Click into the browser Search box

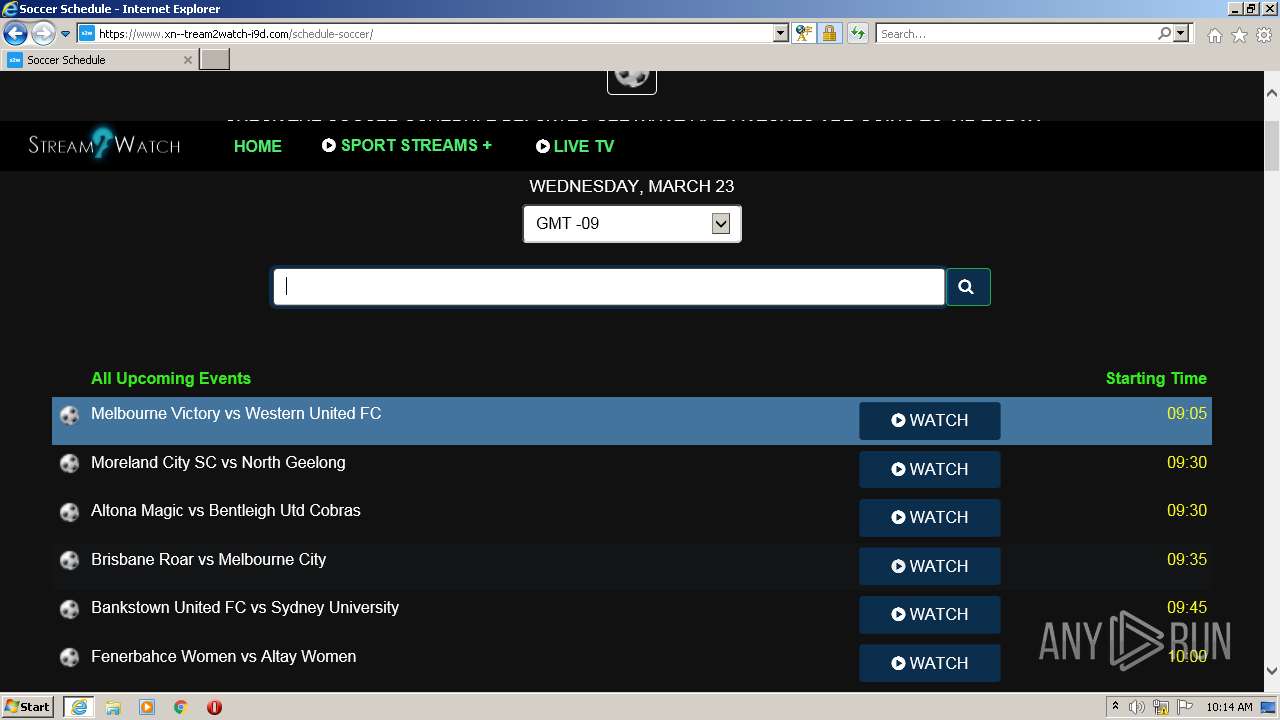[x=1016, y=33]
